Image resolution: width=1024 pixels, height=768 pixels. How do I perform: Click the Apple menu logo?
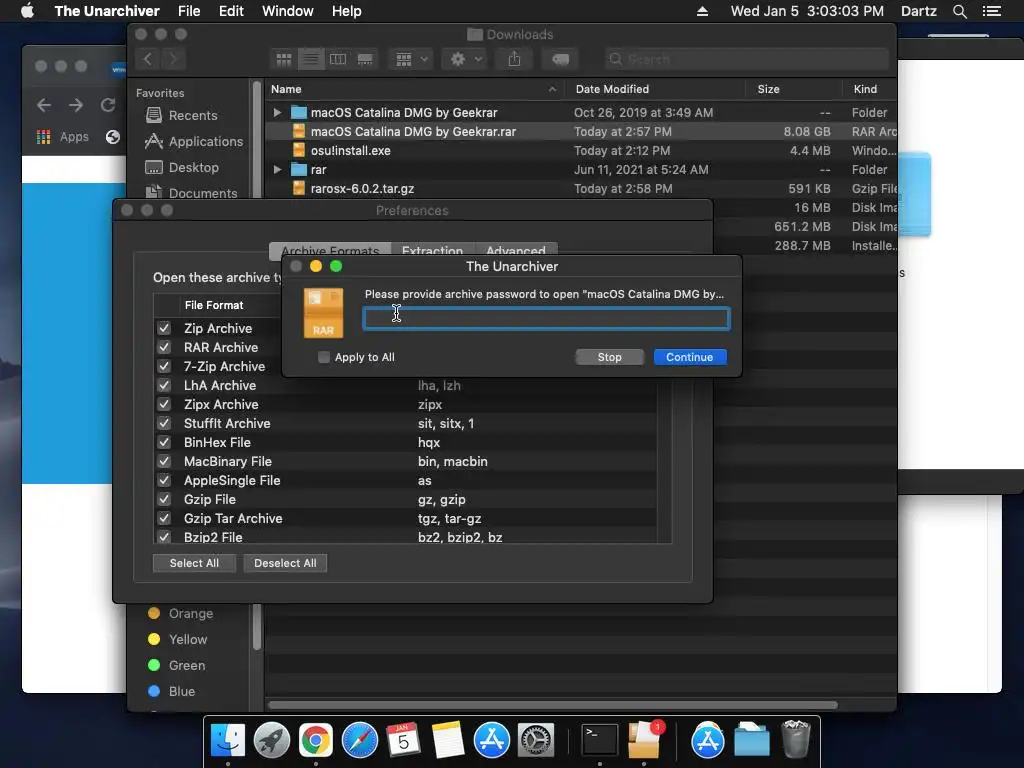(x=27, y=11)
